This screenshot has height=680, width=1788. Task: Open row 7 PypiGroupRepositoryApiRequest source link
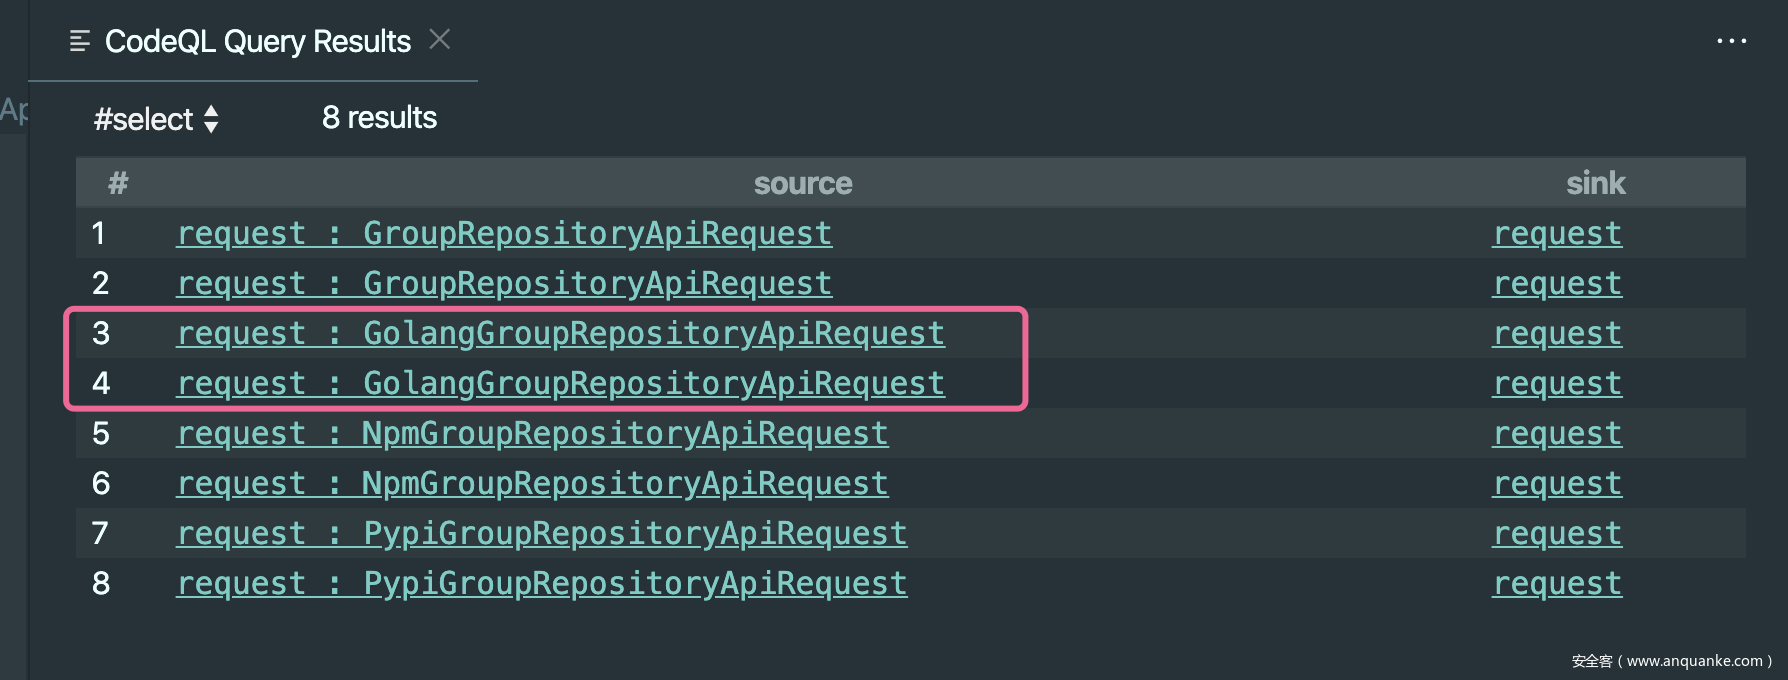tap(542, 533)
